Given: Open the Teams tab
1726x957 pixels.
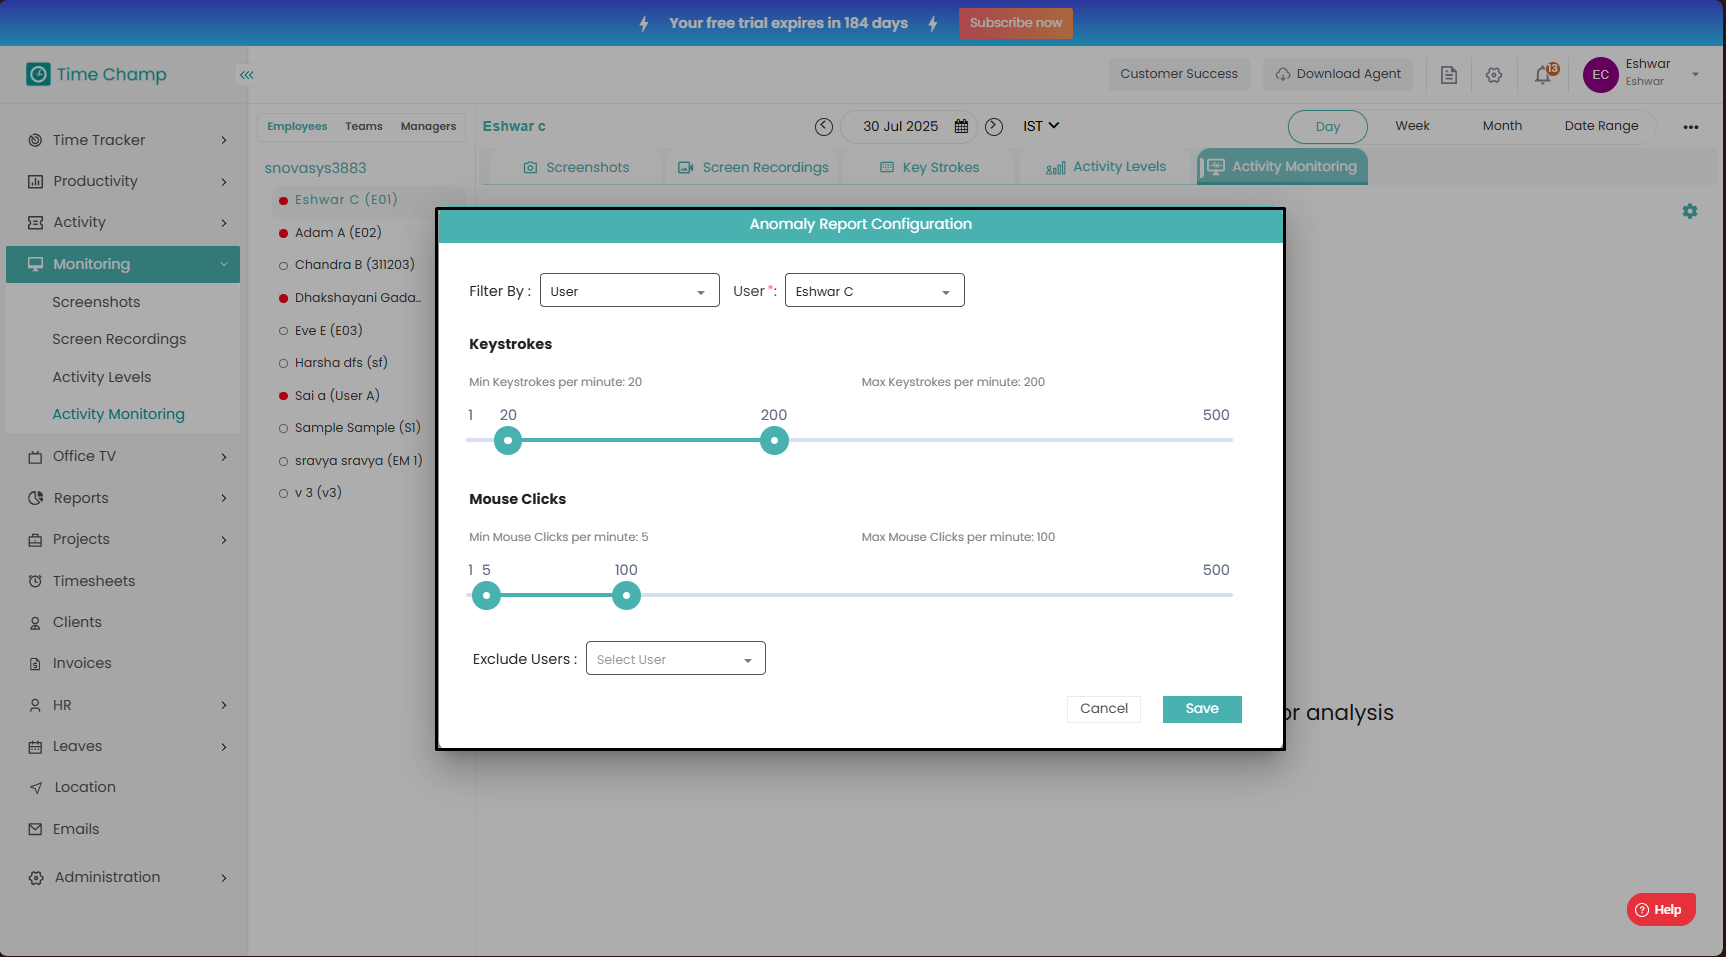Looking at the screenshot, I should pos(364,127).
